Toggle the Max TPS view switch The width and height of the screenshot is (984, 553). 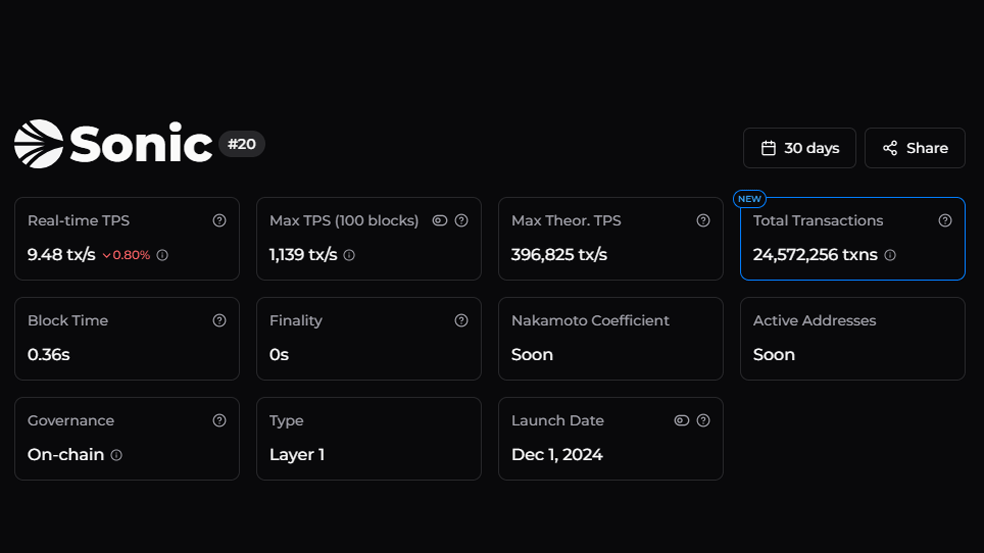(440, 220)
